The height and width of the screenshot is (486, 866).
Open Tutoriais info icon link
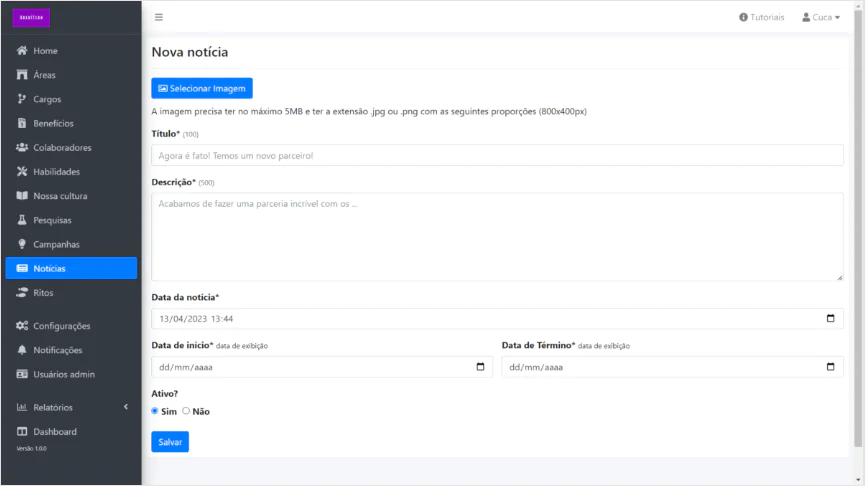(743, 17)
